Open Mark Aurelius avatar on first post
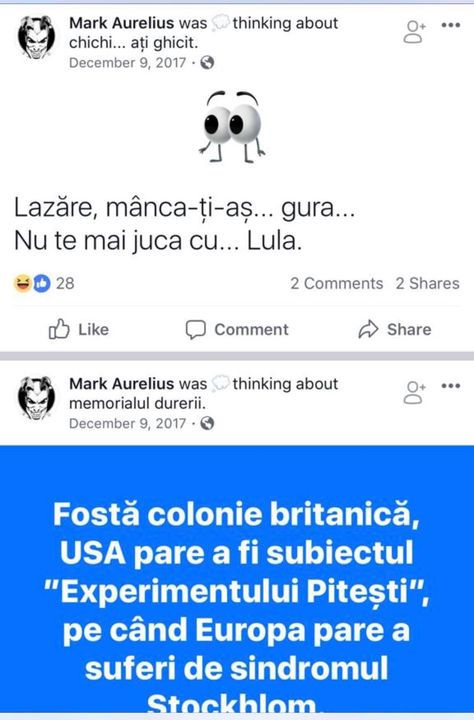This screenshot has width=474, height=720. point(36,37)
